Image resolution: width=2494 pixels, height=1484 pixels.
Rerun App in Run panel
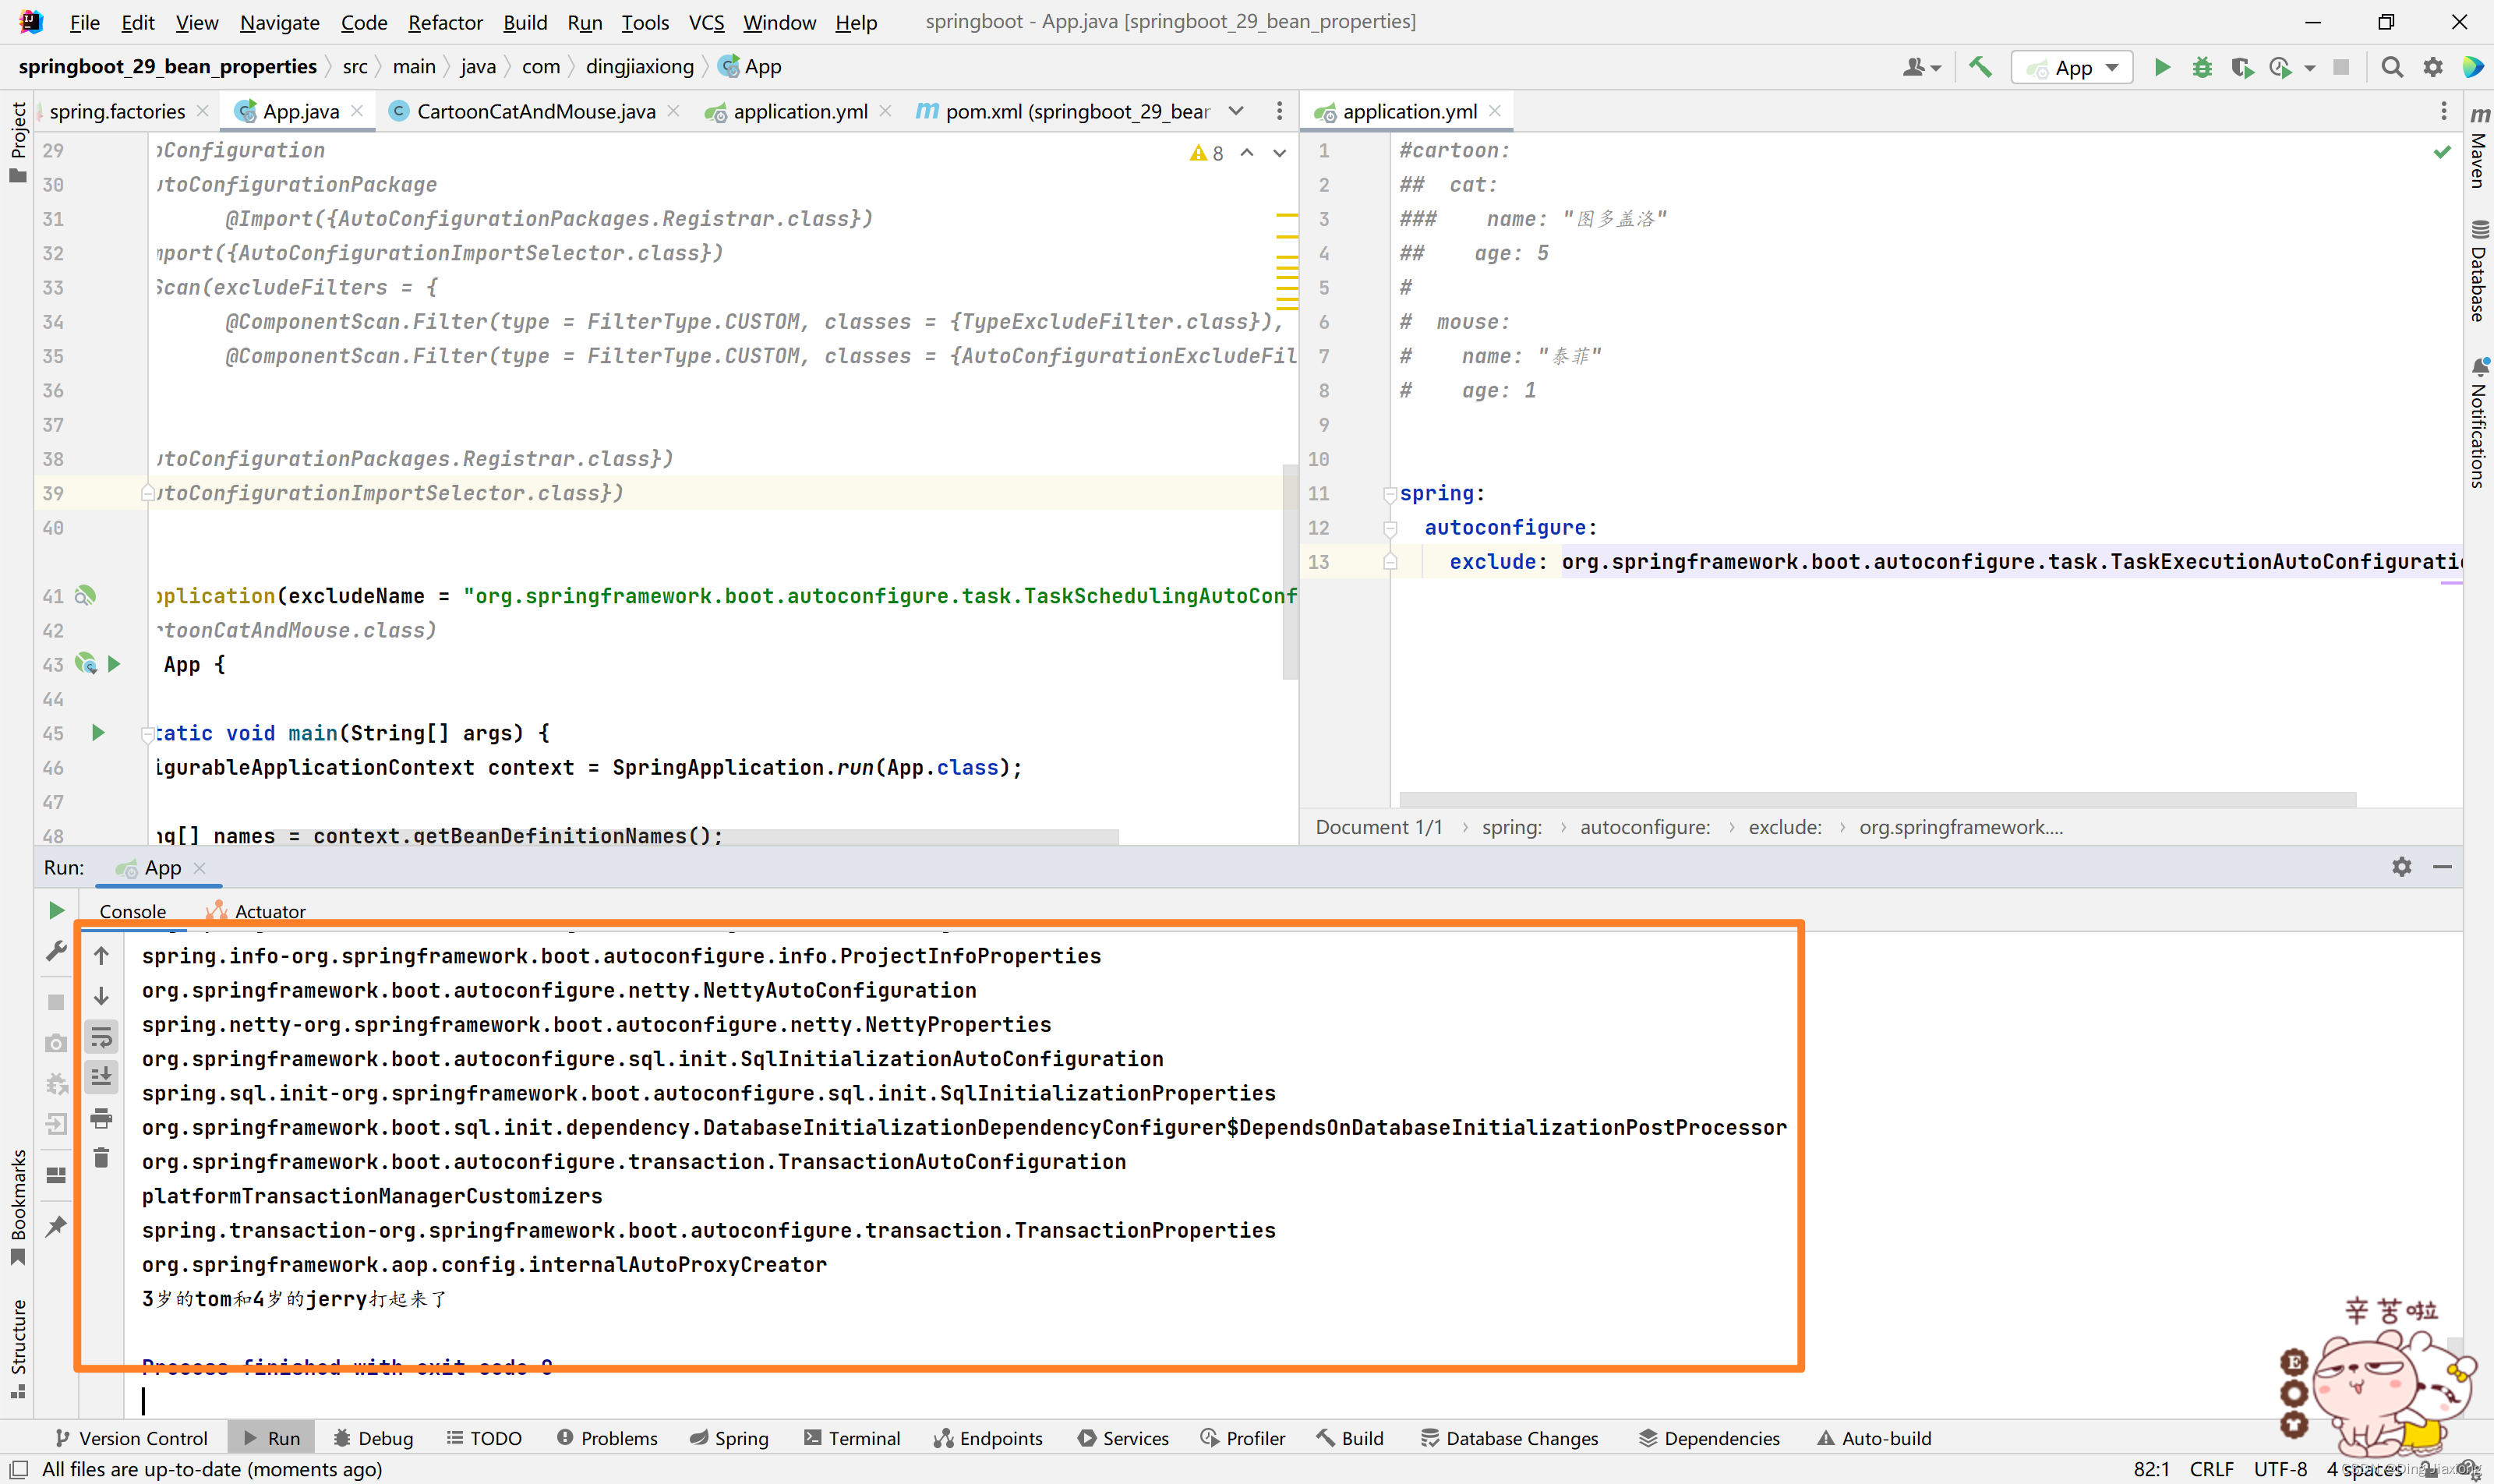[56, 910]
